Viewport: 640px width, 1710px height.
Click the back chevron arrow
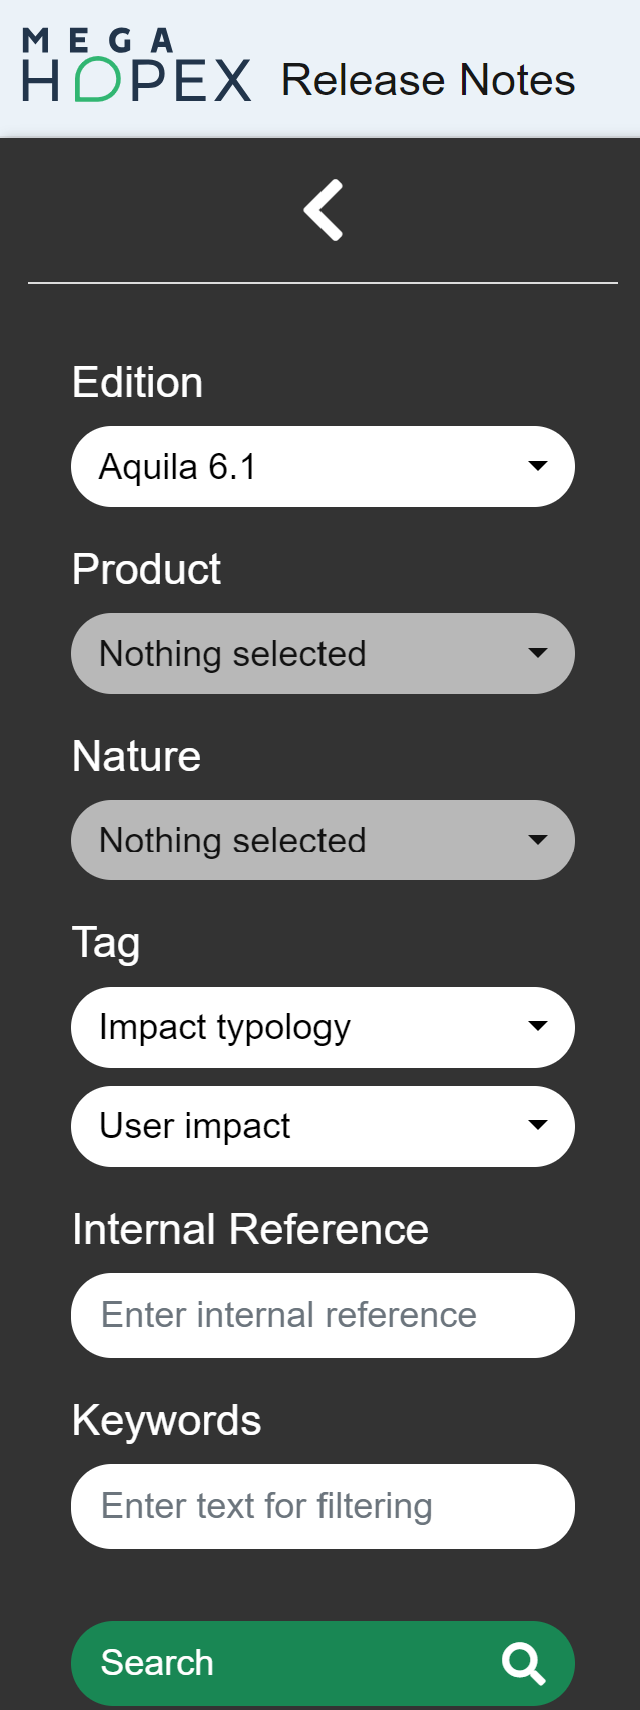click(x=323, y=208)
